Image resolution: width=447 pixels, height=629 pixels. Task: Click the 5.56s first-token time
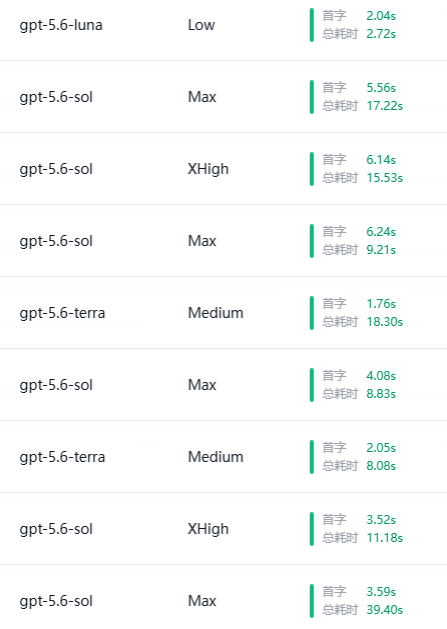381,88
